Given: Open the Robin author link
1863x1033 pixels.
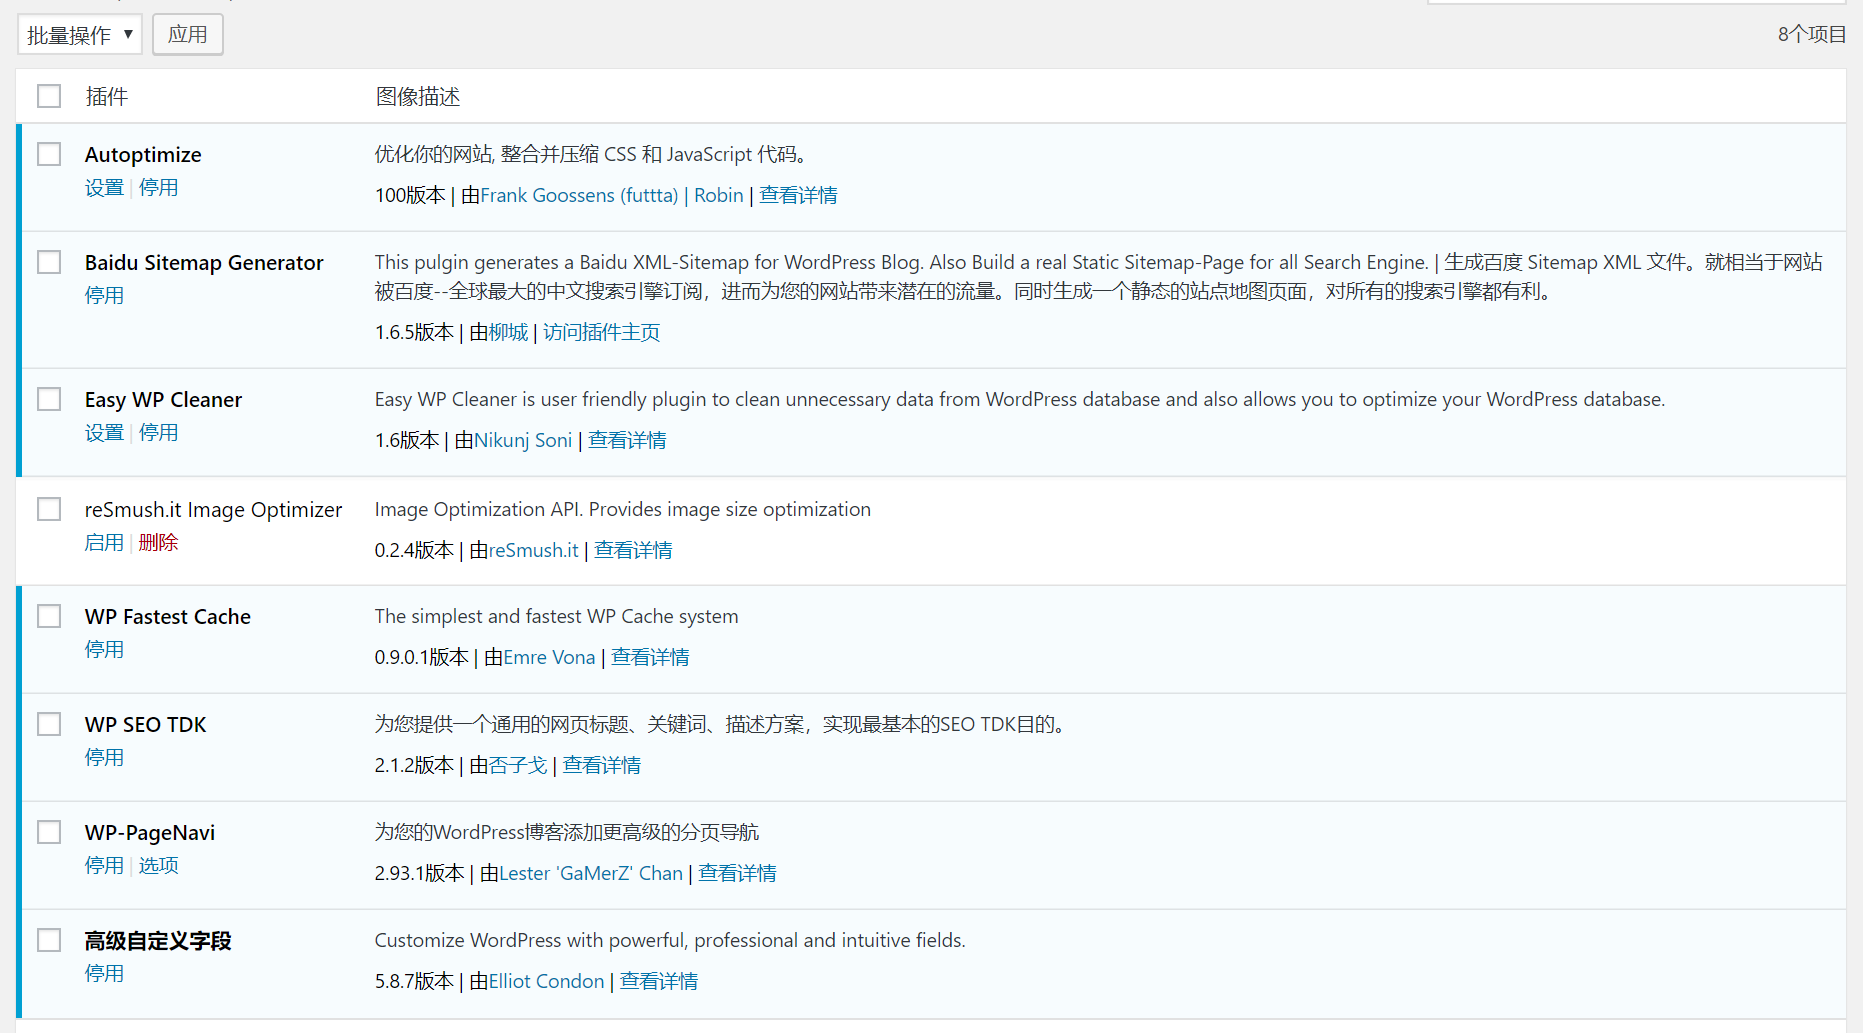Looking at the screenshot, I should [719, 196].
